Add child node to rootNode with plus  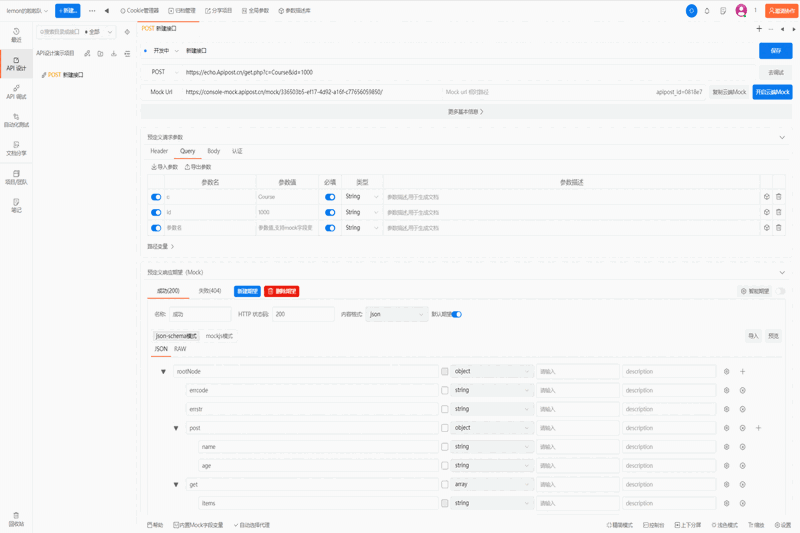pos(743,372)
